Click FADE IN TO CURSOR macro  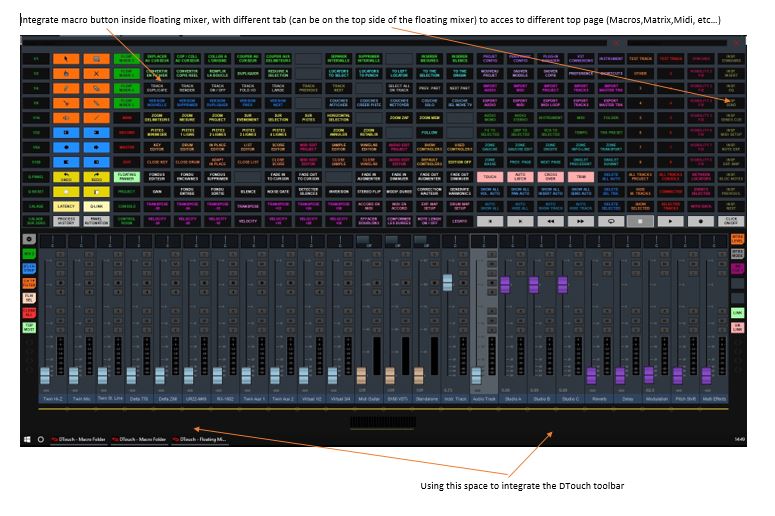[278, 177]
